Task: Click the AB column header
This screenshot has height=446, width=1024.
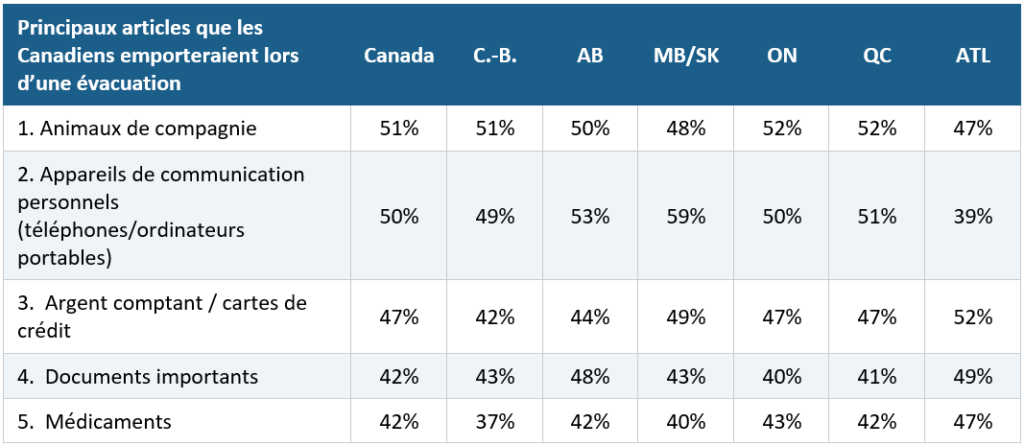Action: point(590,56)
